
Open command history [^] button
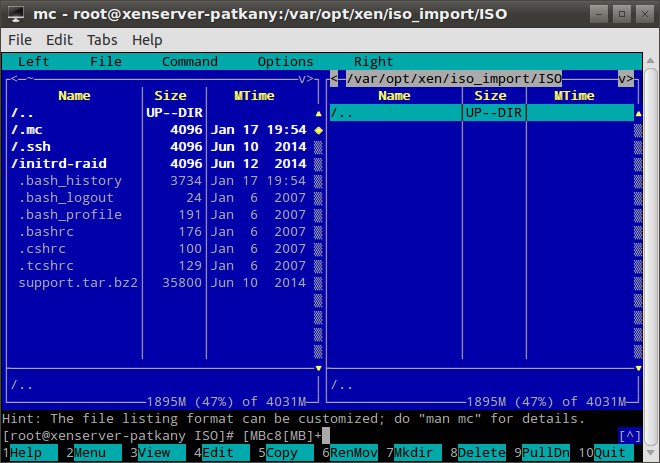(x=630, y=436)
